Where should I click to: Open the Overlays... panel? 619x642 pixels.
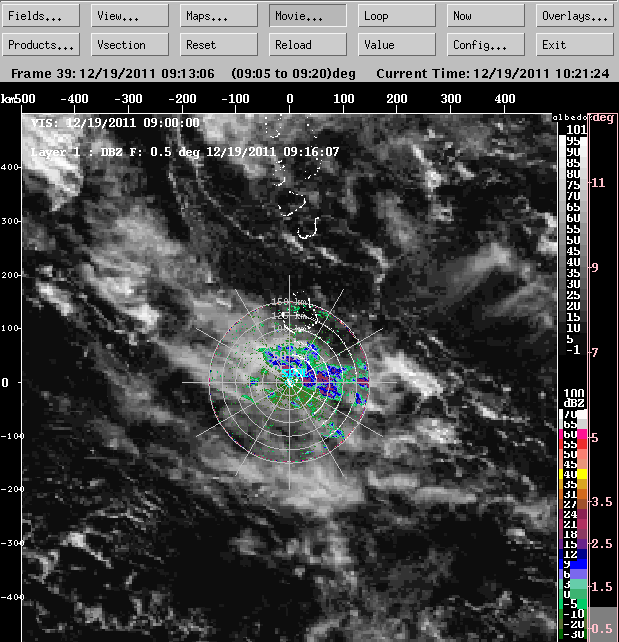(x=574, y=16)
